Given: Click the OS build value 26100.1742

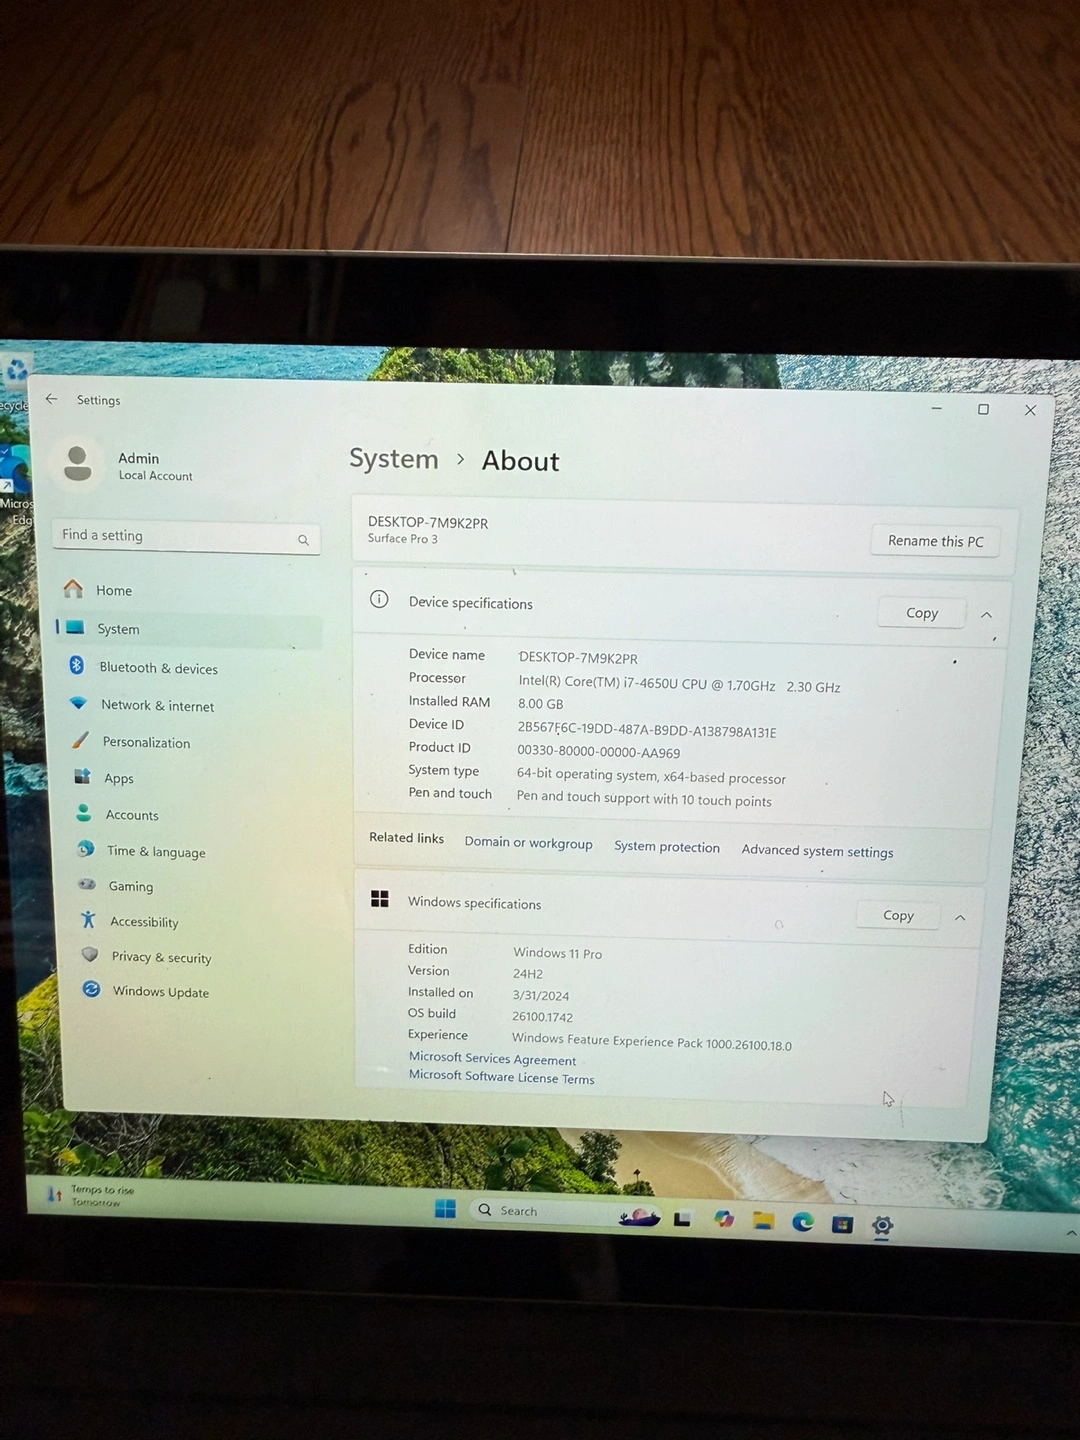Looking at the screenshot, I should coord(542,1017).
